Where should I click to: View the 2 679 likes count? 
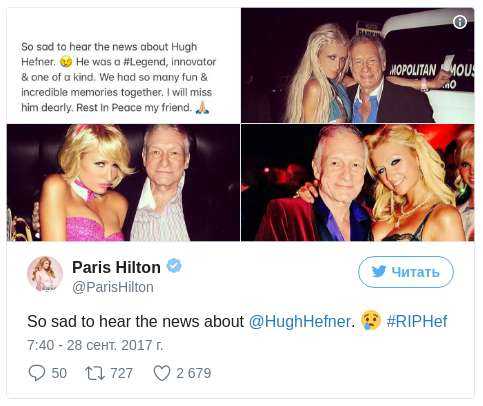[194, 373]
